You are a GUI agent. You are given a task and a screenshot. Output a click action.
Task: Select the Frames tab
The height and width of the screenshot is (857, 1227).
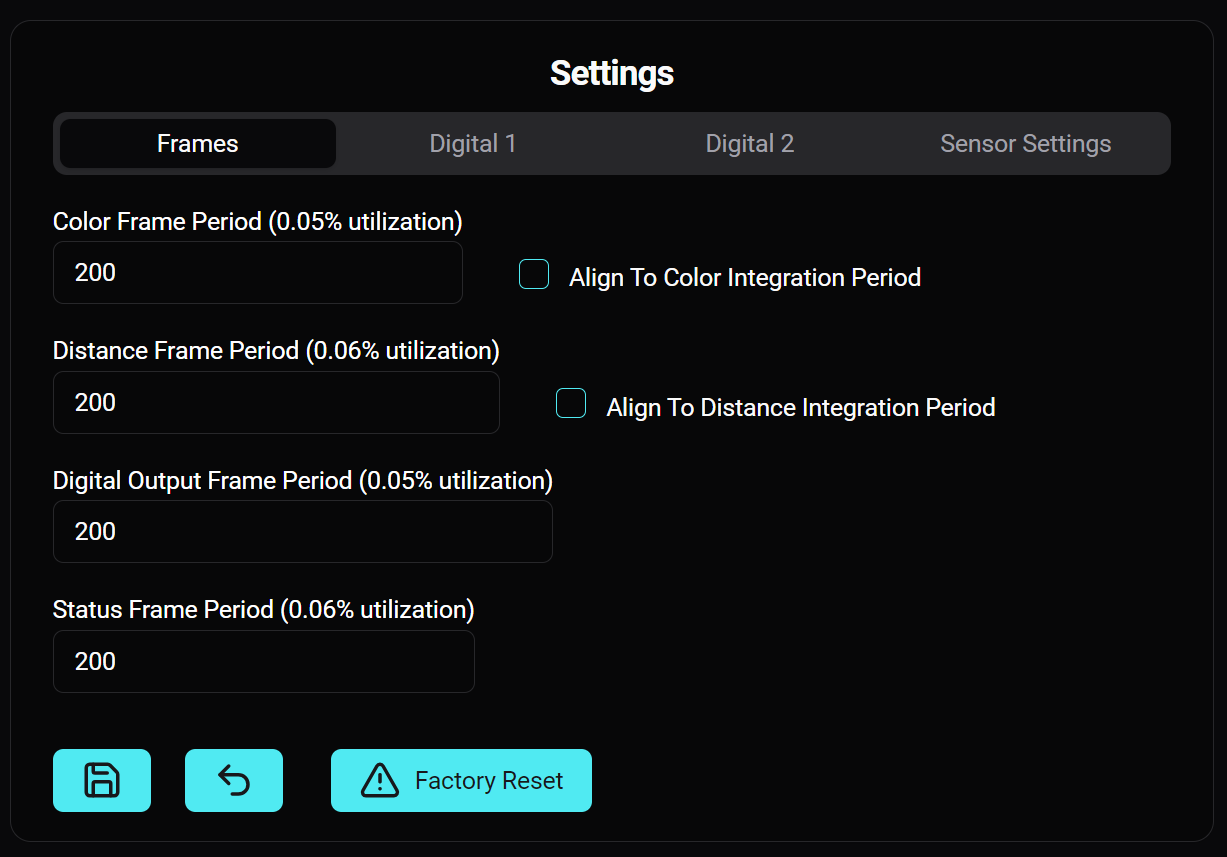coord(196,143)
